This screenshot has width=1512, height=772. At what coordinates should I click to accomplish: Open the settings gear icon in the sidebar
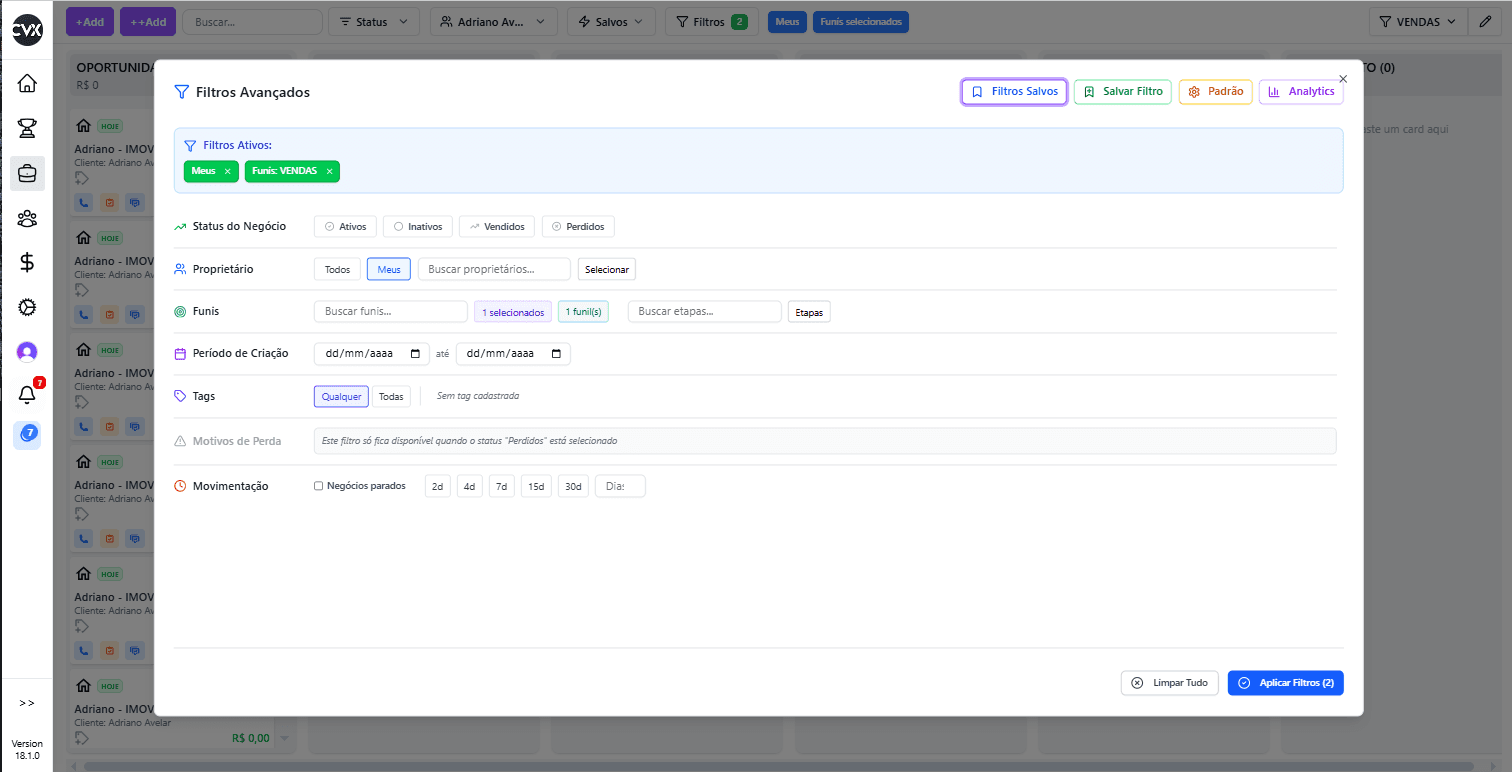(x=27, y=307)
